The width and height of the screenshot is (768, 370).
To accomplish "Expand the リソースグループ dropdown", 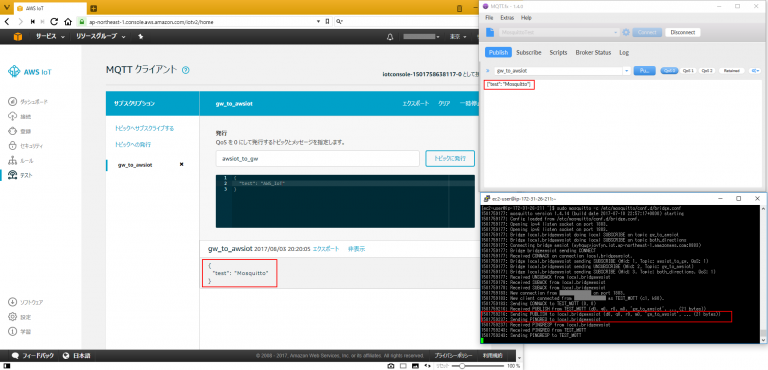I will point(101,37).
